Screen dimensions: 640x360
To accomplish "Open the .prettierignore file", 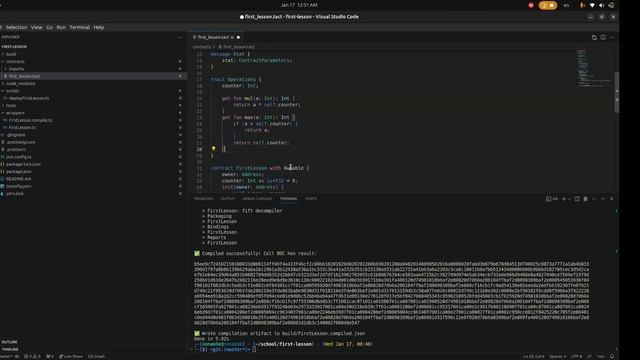I will (x=21, y=142).
